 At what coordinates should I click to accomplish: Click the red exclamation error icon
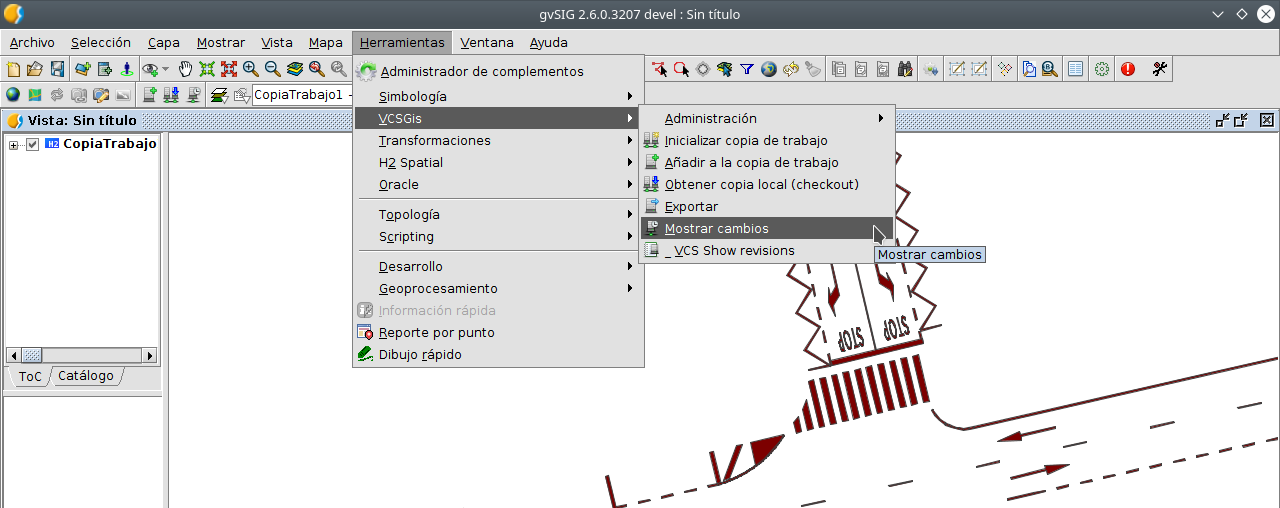(x=1128, y=69)
